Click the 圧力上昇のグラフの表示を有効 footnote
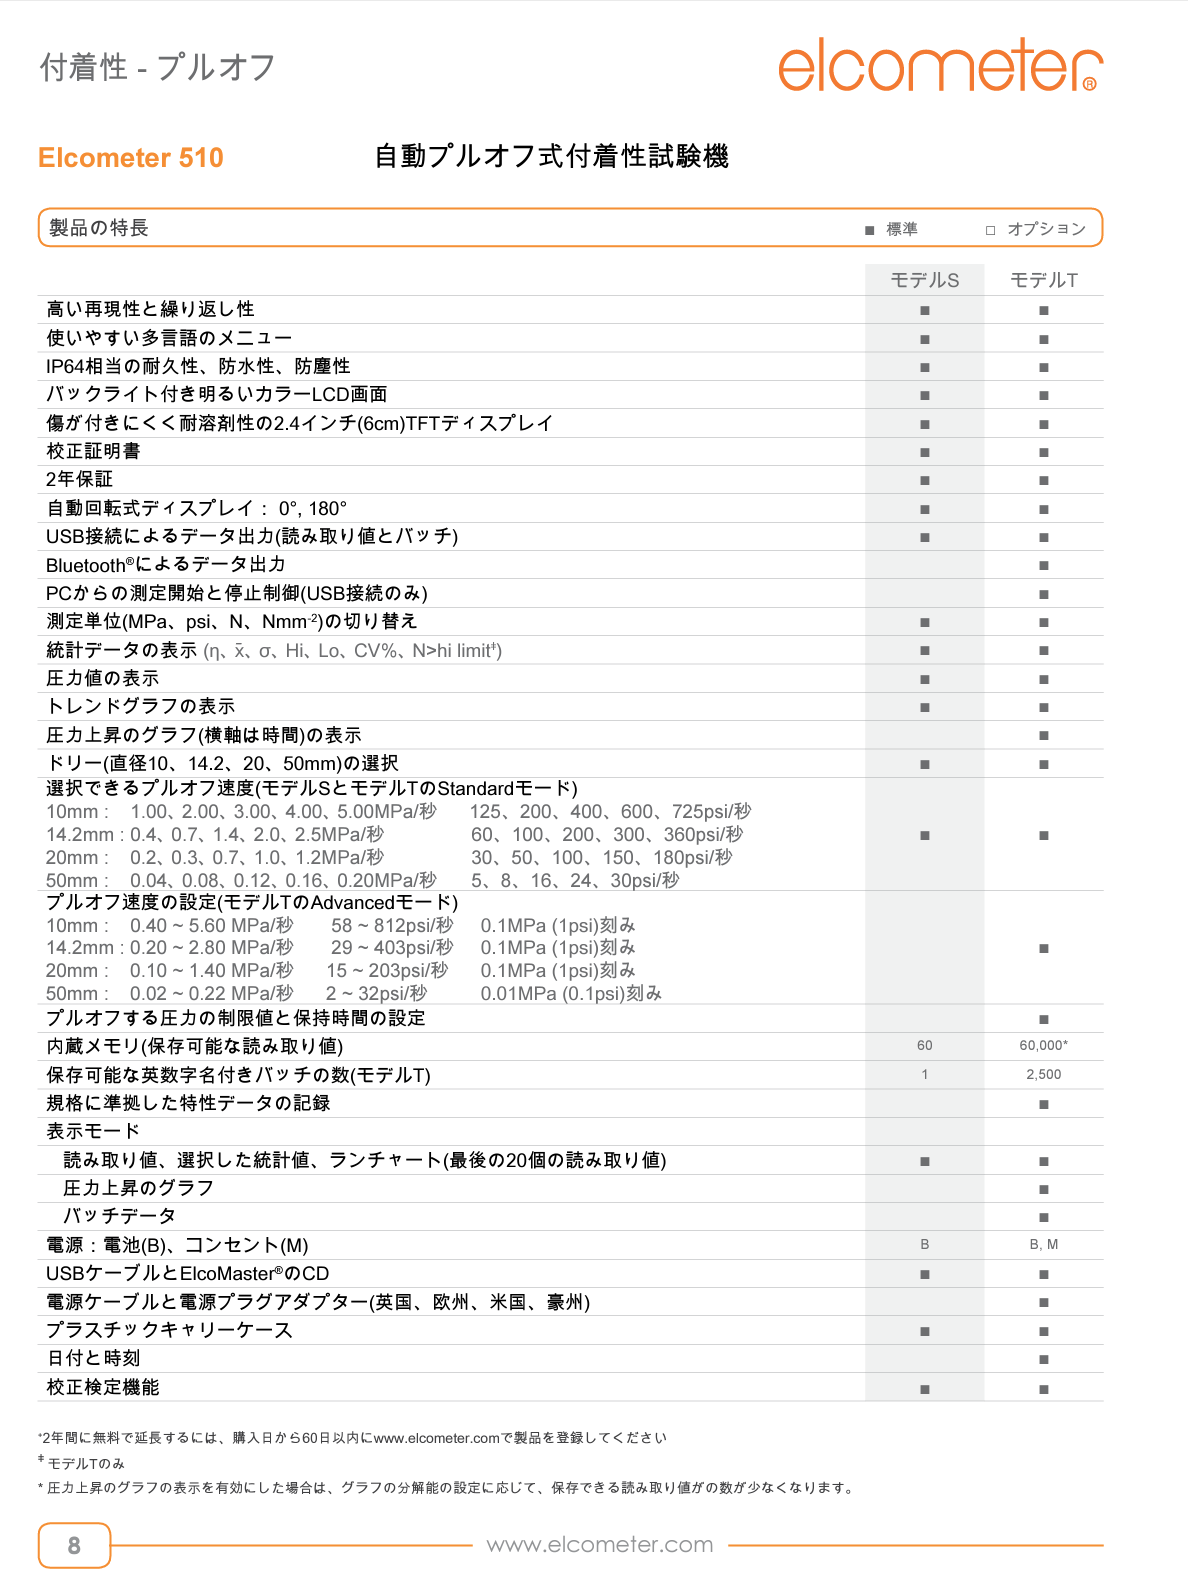This screenshot has width=1188, height=1584. 447,1488
